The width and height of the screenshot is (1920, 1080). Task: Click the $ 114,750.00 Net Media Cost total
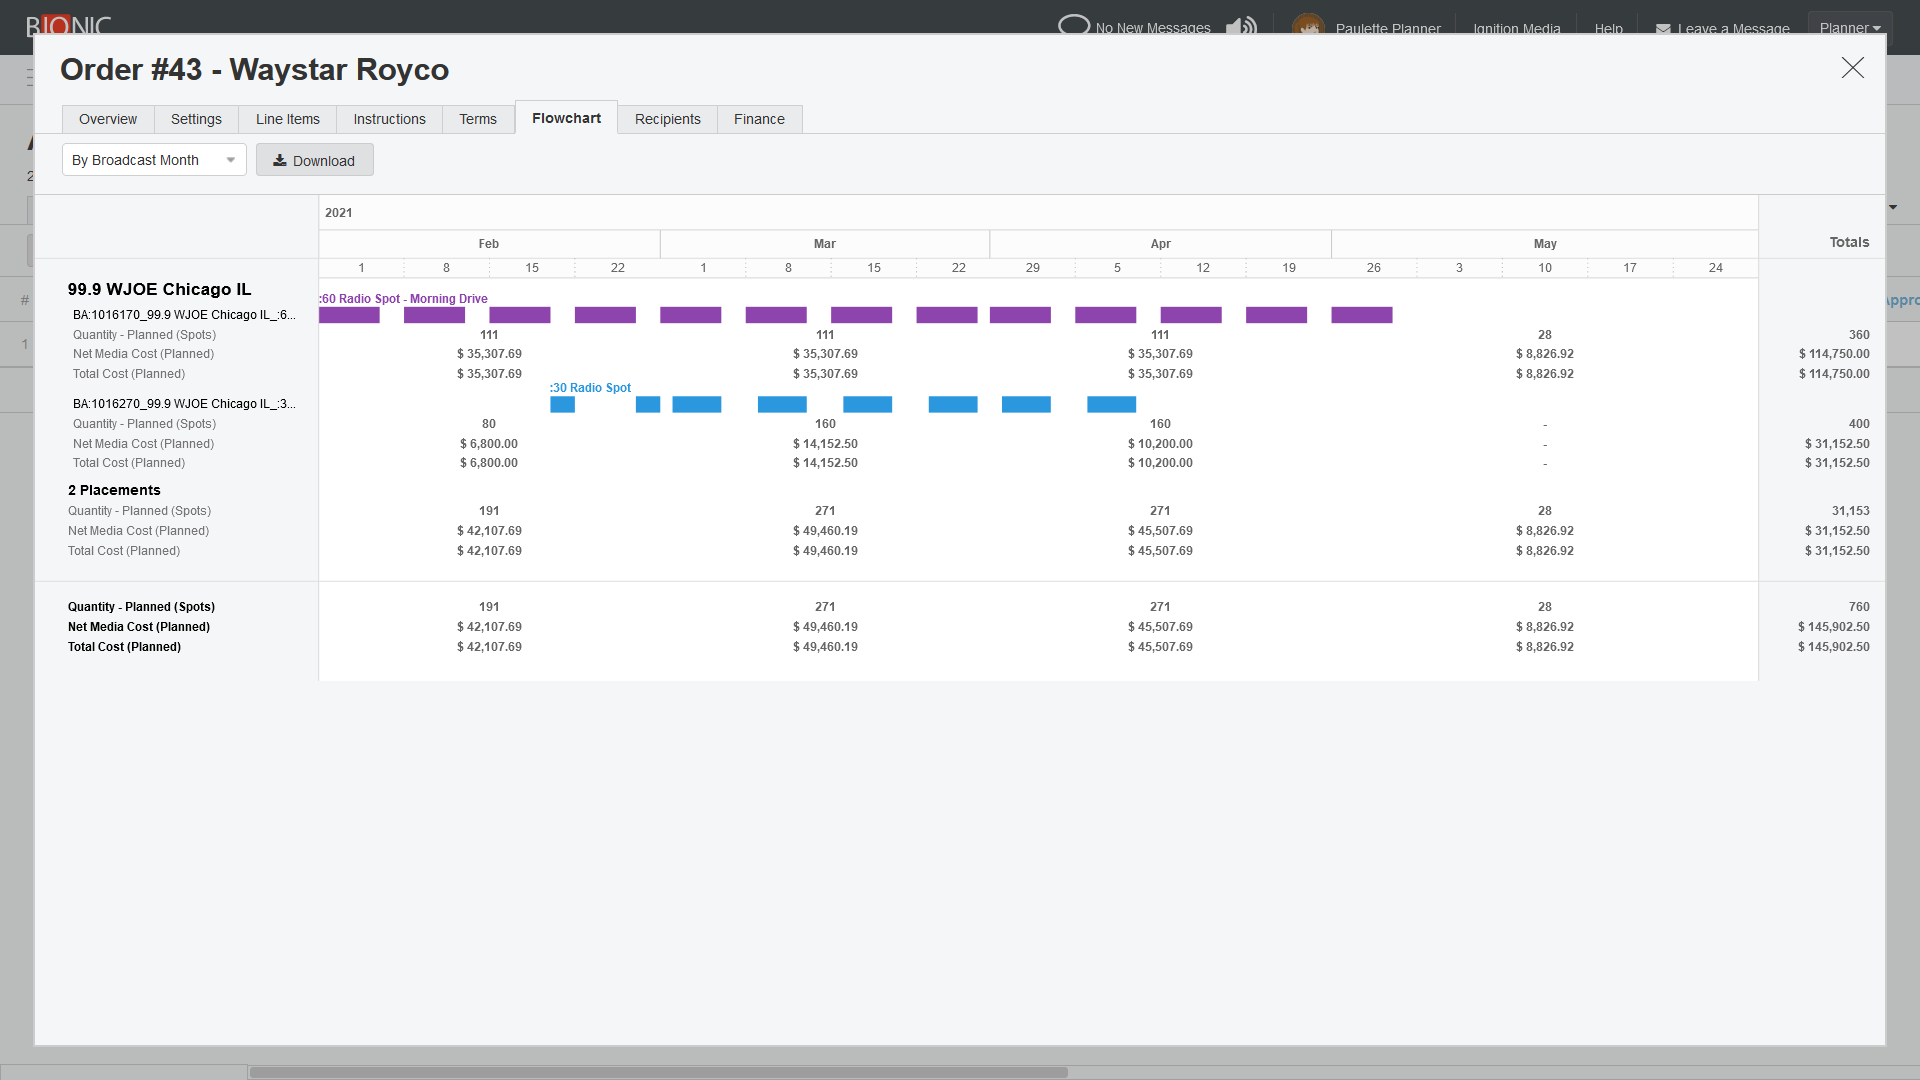coord(1833,354)
